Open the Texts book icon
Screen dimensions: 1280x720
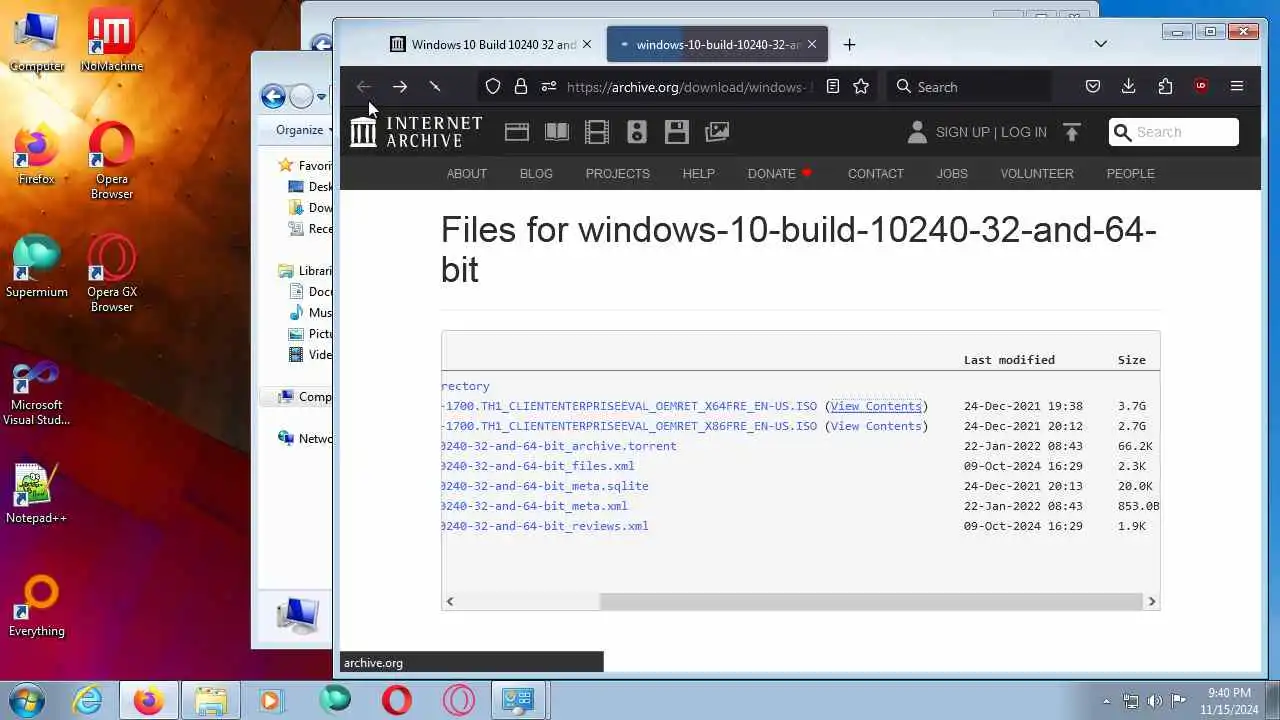point(557,132)
